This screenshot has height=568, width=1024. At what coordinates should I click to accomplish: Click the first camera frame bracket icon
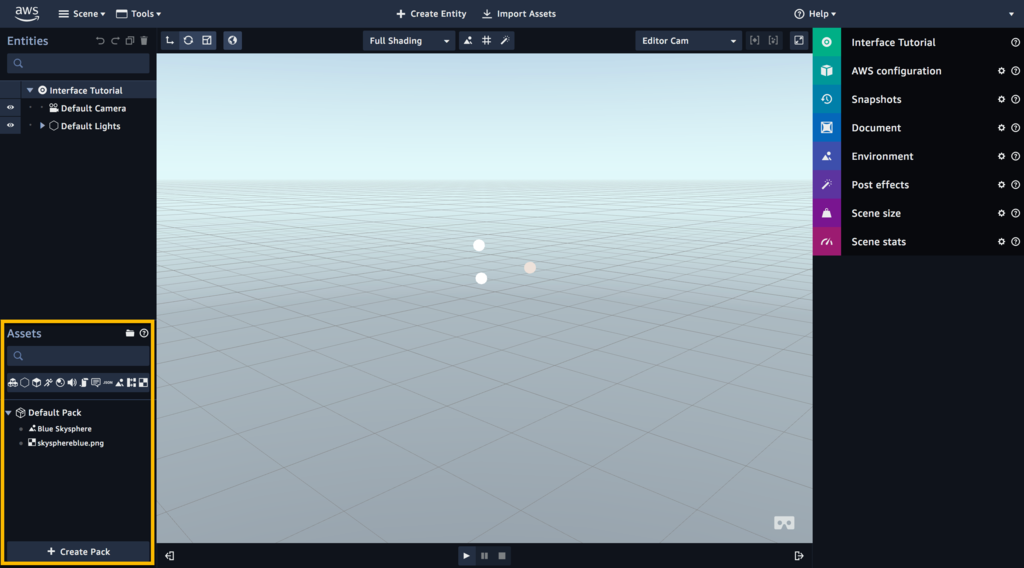pos(754,40)
